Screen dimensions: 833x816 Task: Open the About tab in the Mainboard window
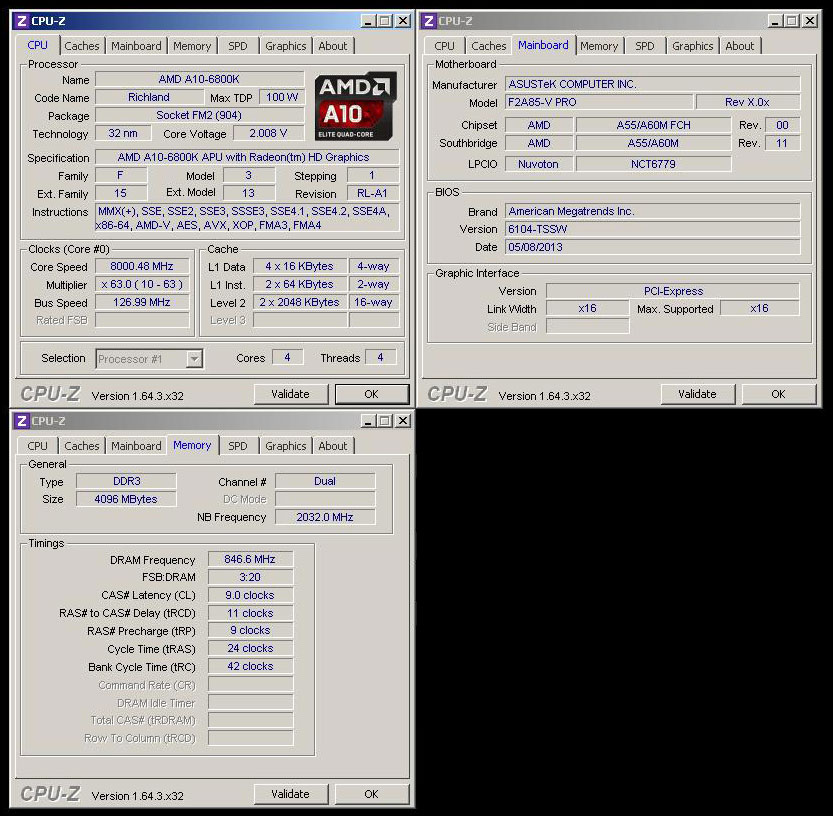point(740,46)
